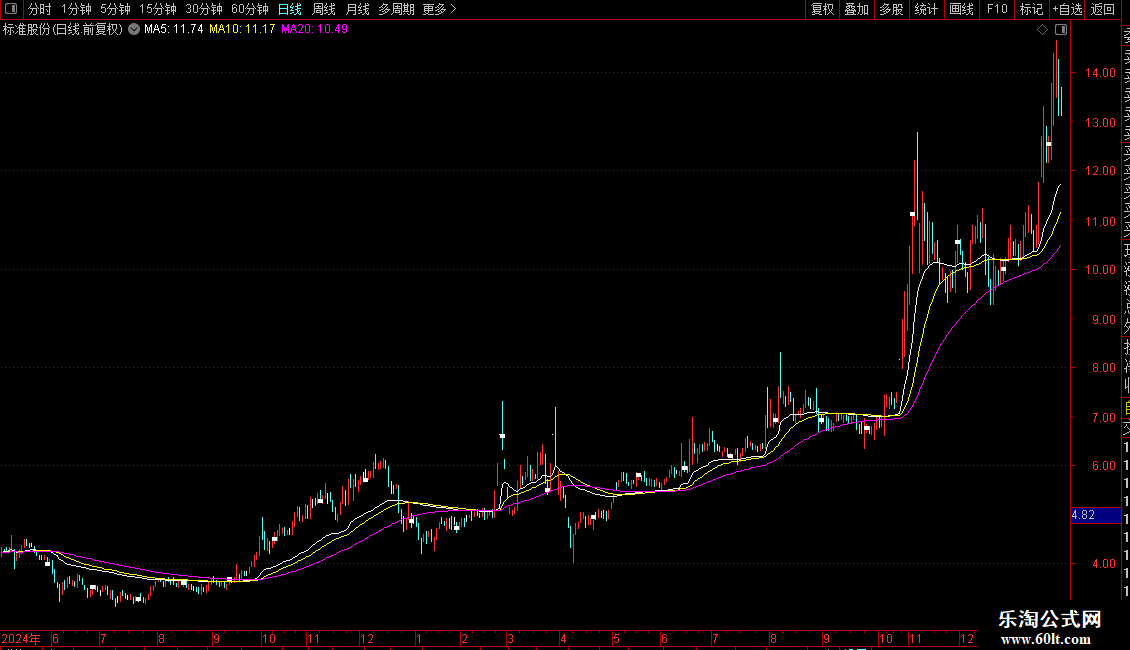This screenshot has width=1130, height=650.
Task: Click the 标记 mark button
Action: (x=1031, y=9)
